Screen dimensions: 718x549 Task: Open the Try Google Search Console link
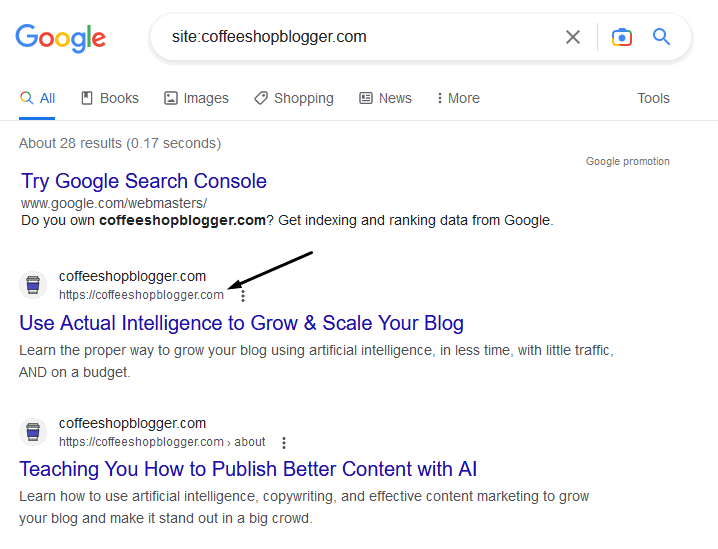point(144,181)
